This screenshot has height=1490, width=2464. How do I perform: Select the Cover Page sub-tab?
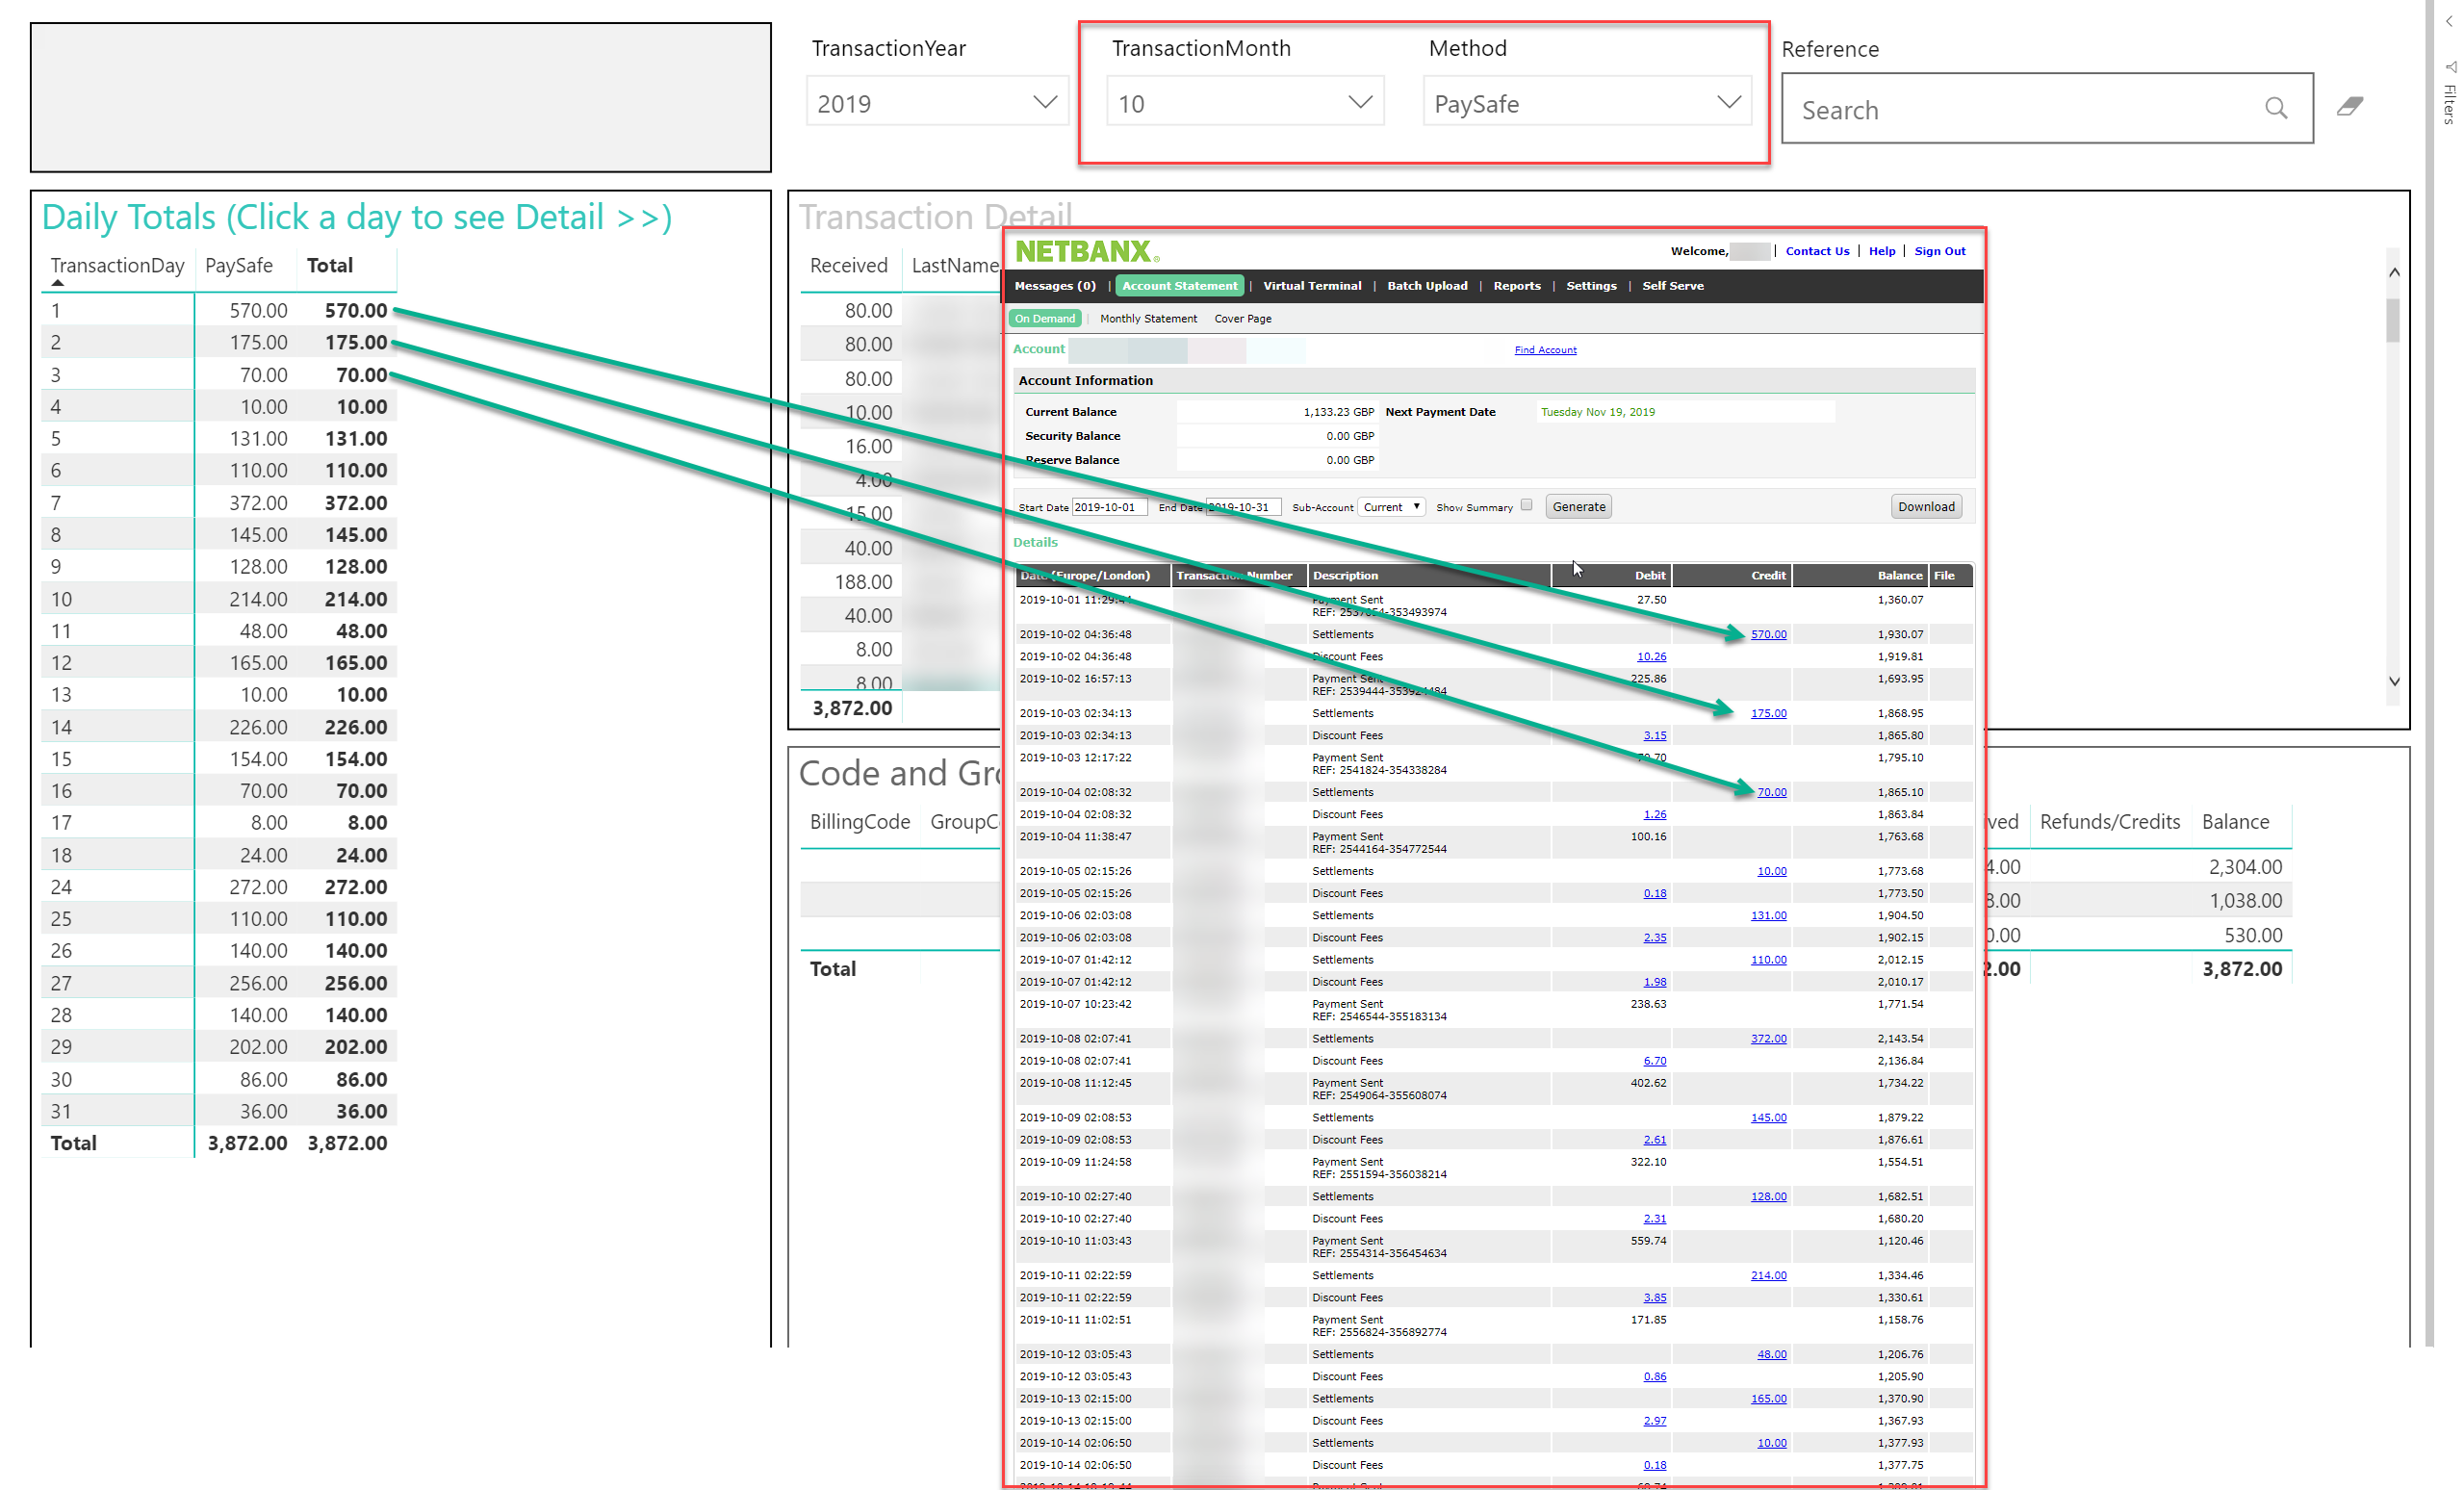pos(1243,319)
